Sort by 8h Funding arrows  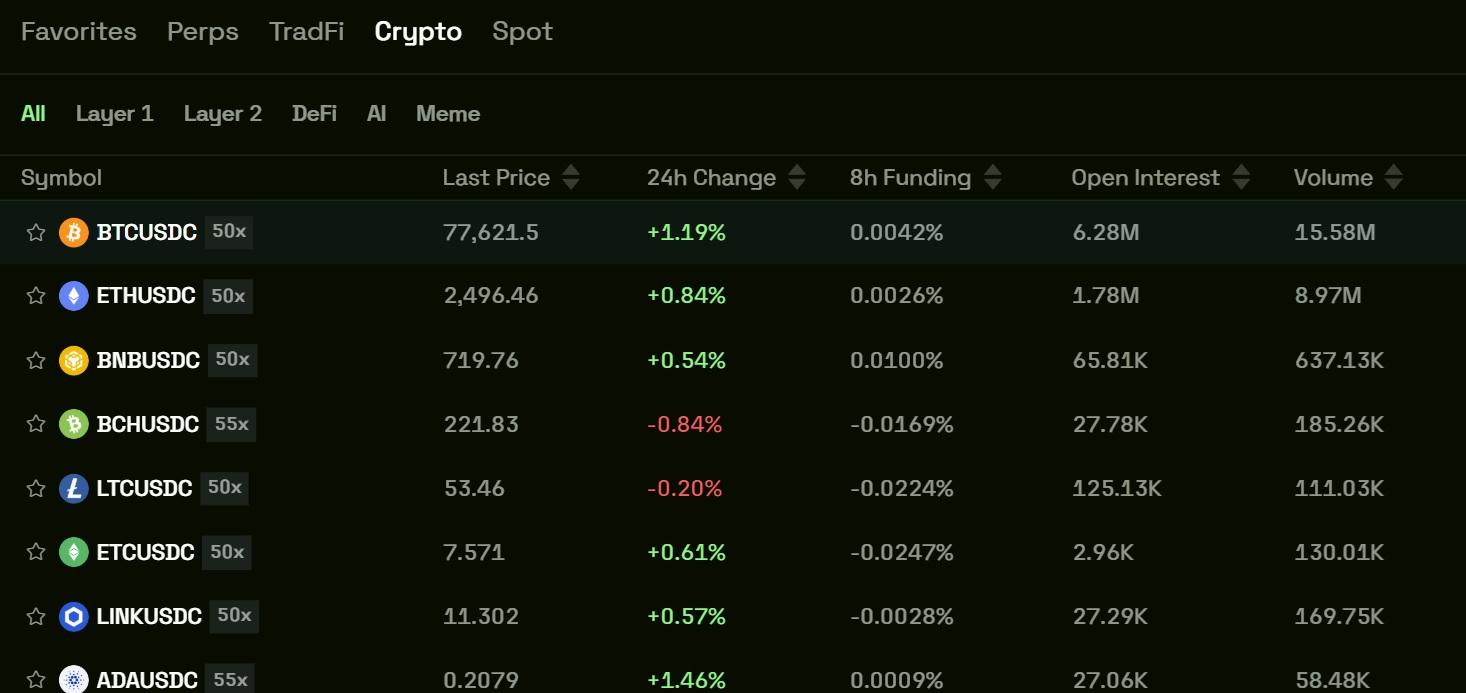[x=993, y=178]
